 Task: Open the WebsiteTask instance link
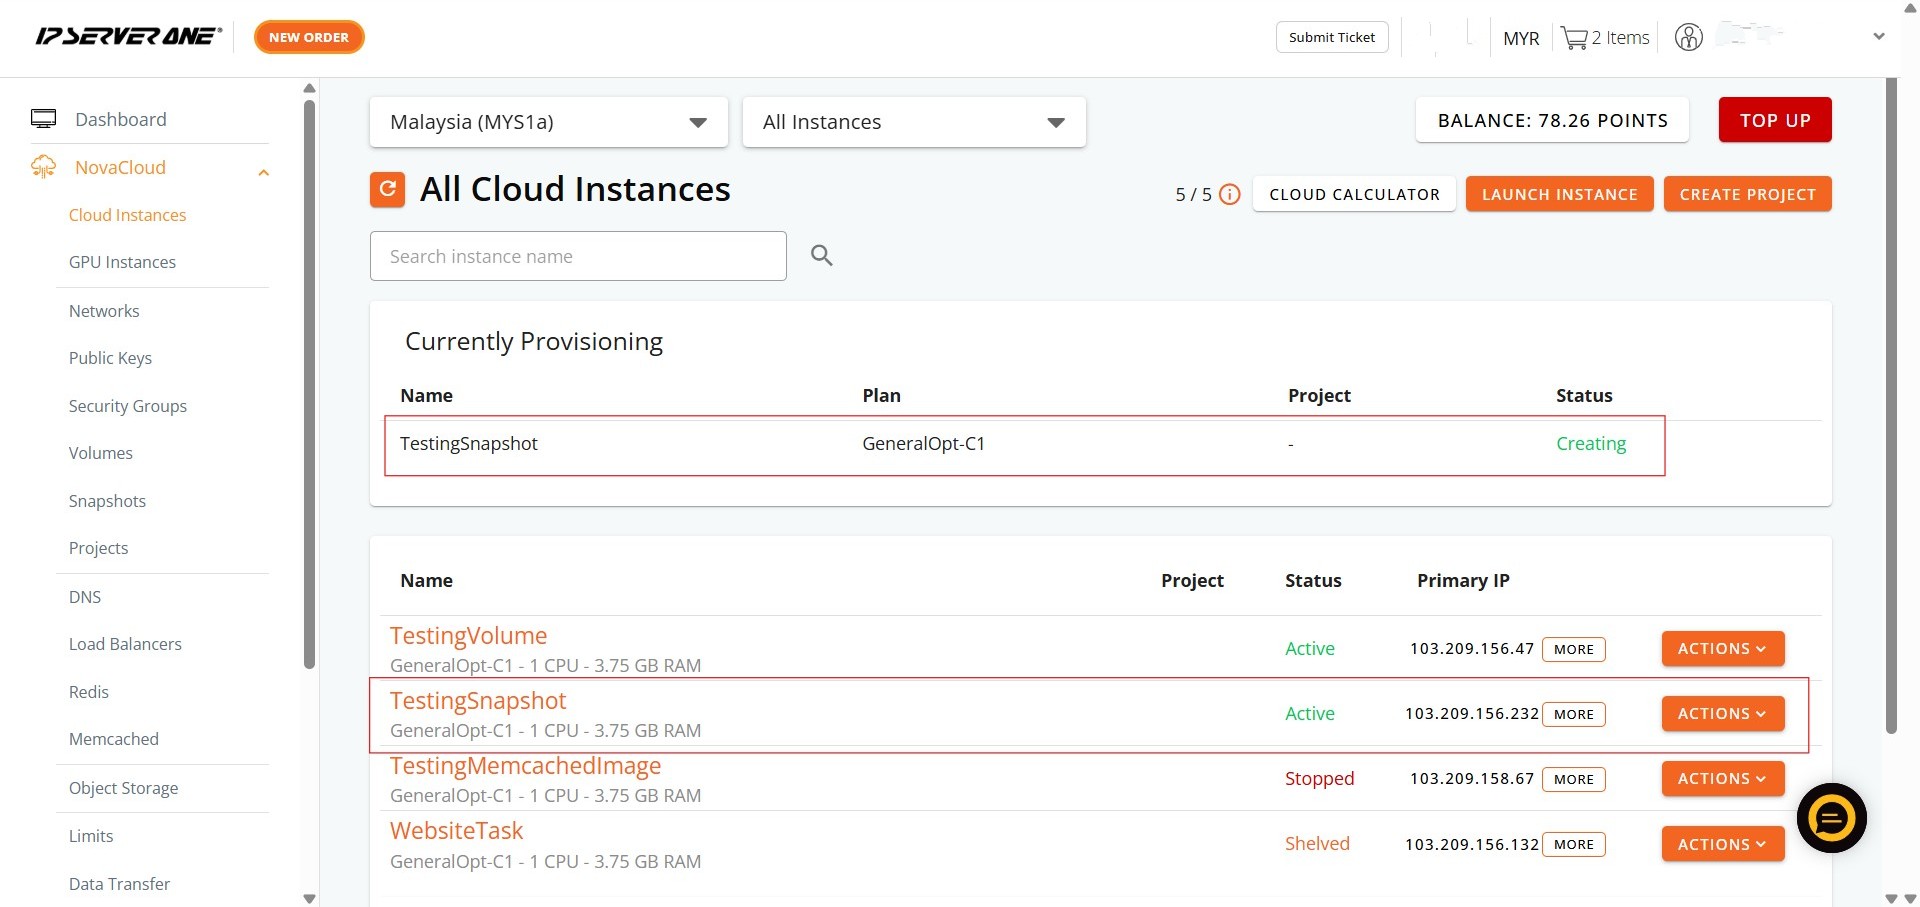pyautogui.click(x=456, y=831)
